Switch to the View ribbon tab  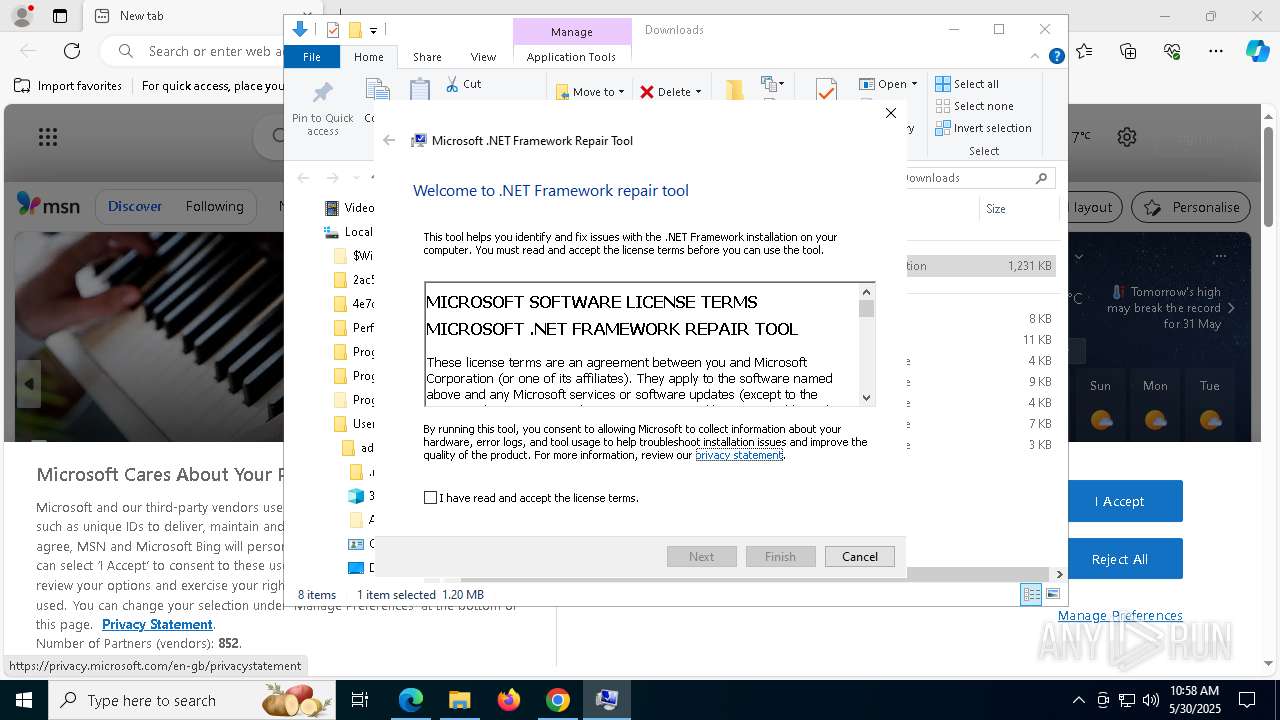[x=483, y=57]
